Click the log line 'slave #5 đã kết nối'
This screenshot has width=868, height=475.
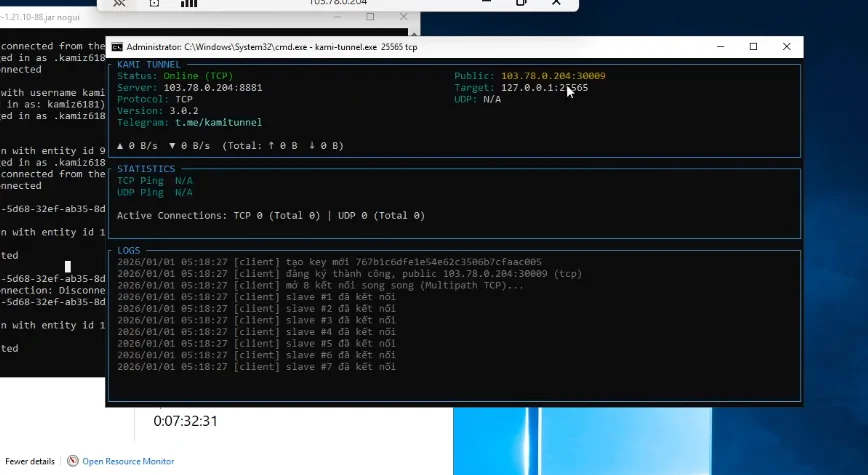tap(256, 343)
